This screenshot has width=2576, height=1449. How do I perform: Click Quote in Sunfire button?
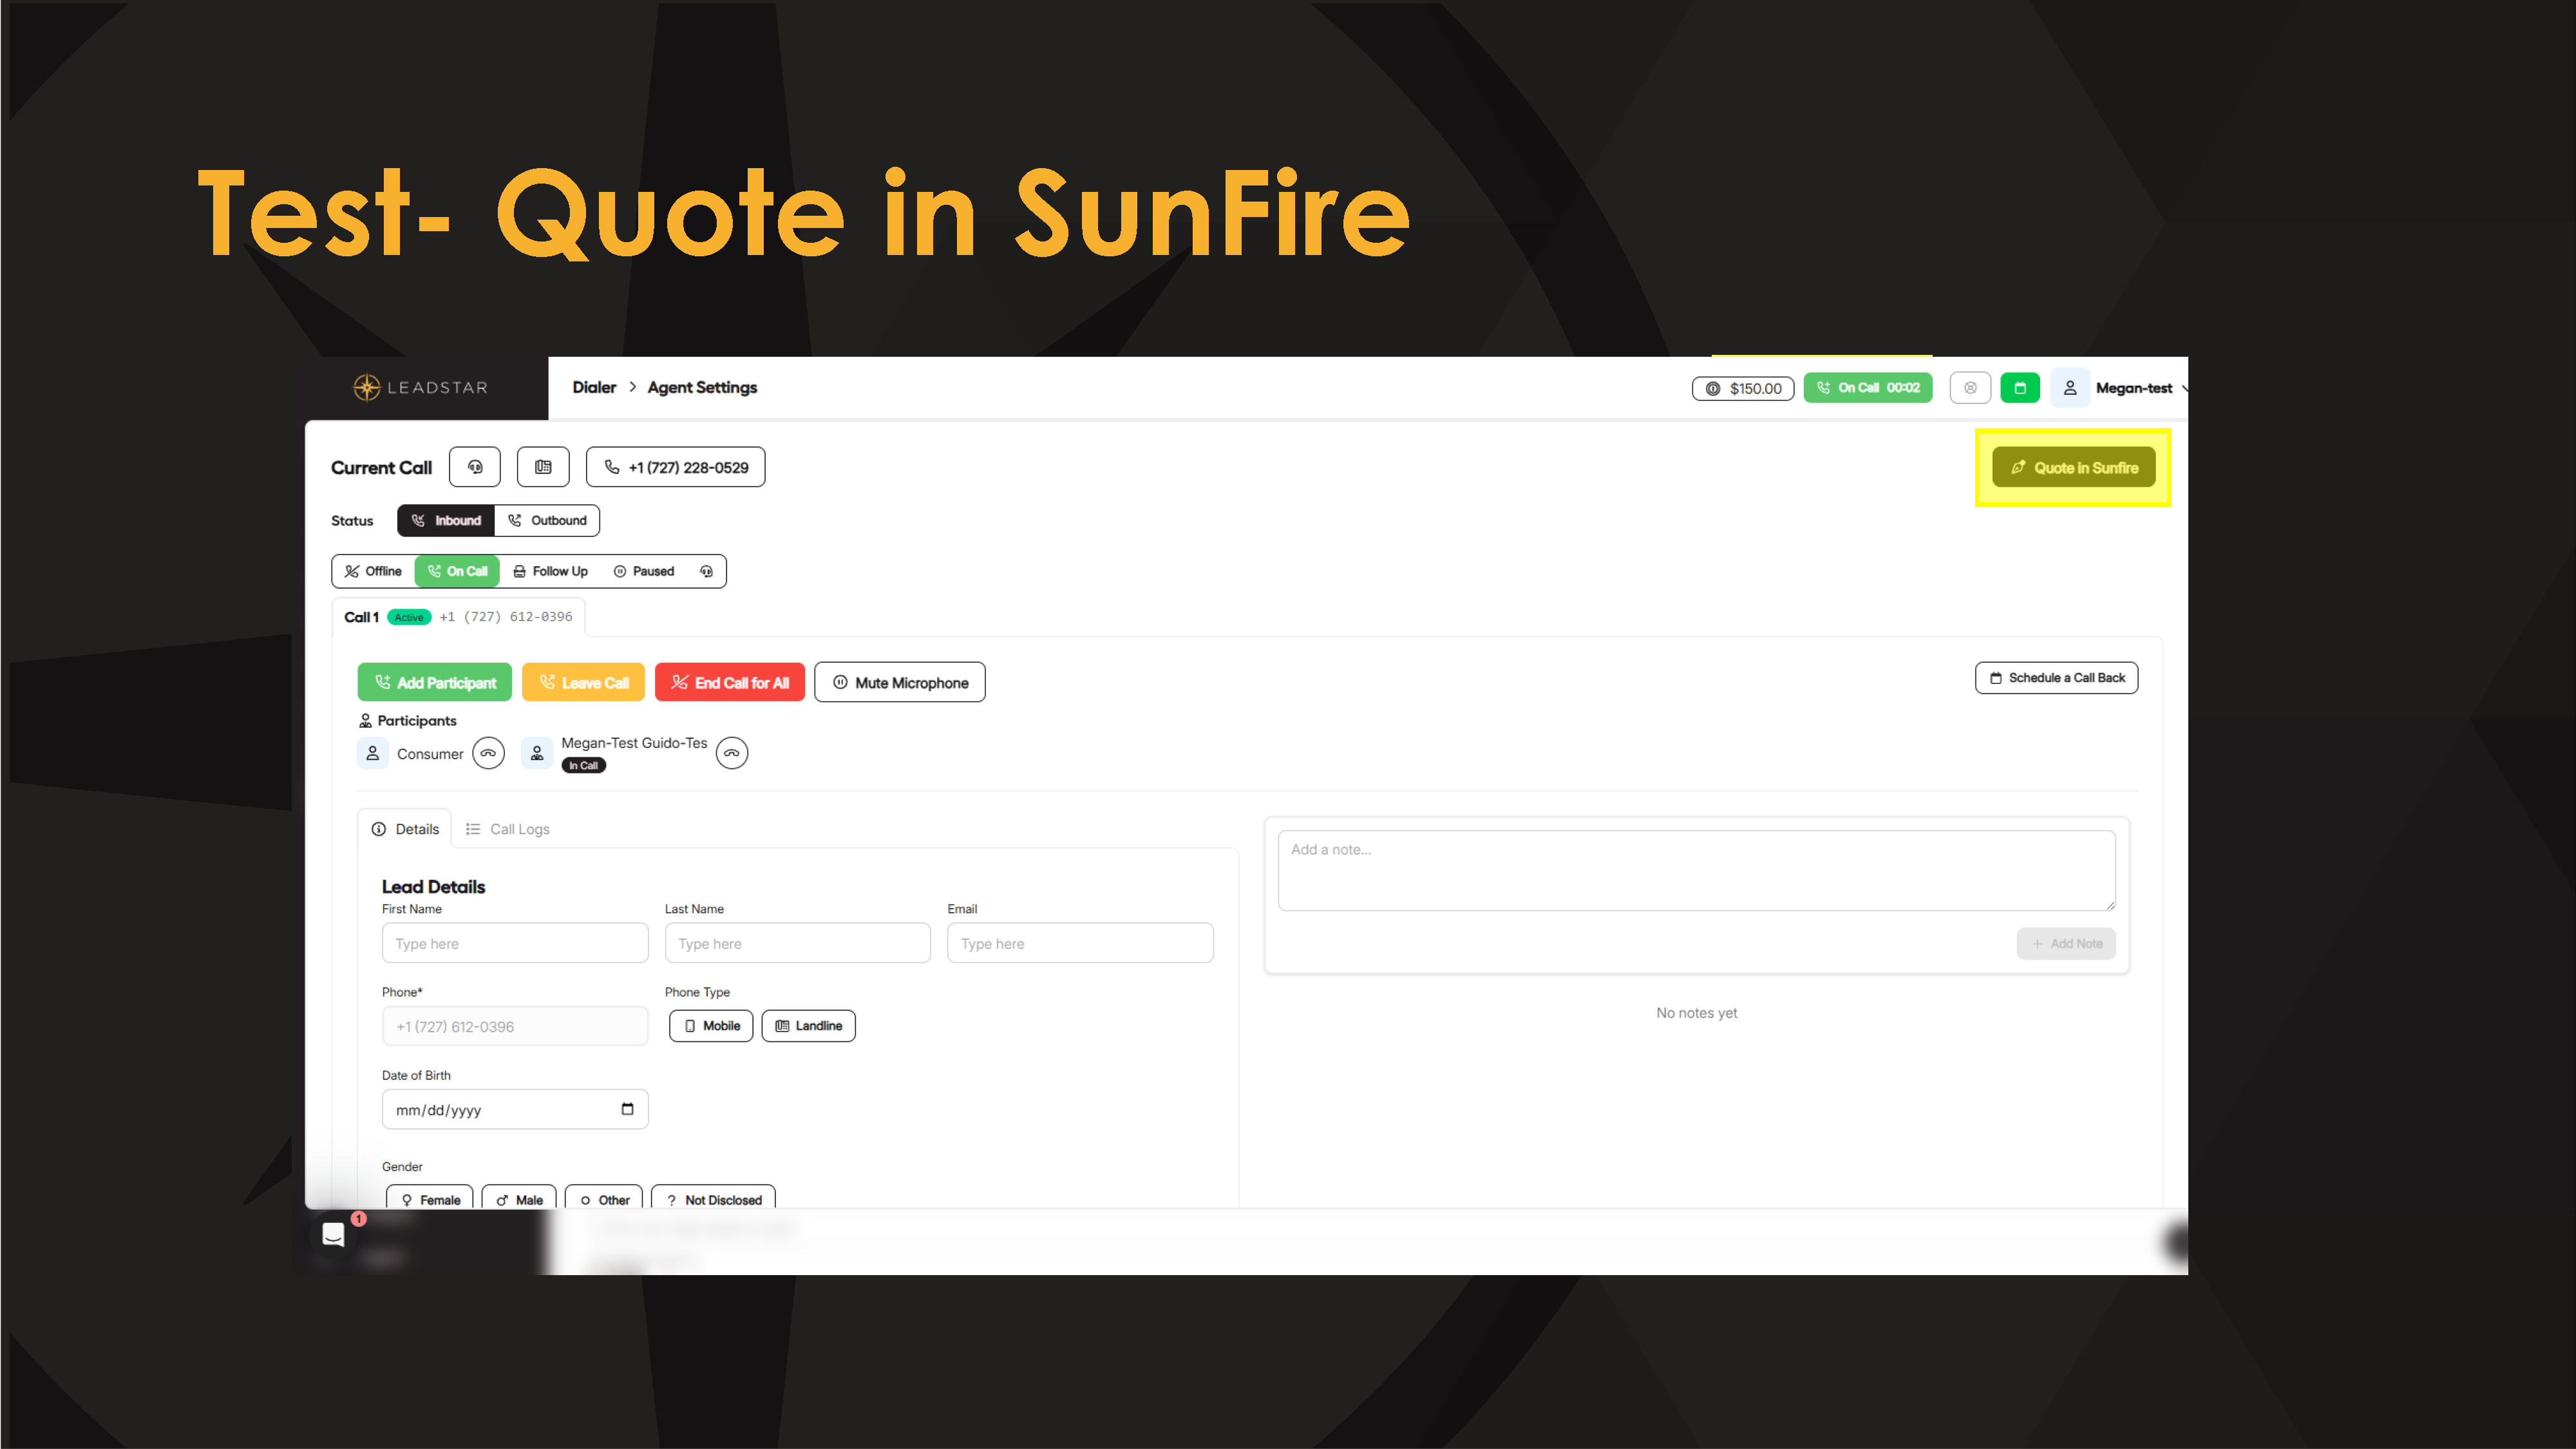pos(2074,467)
